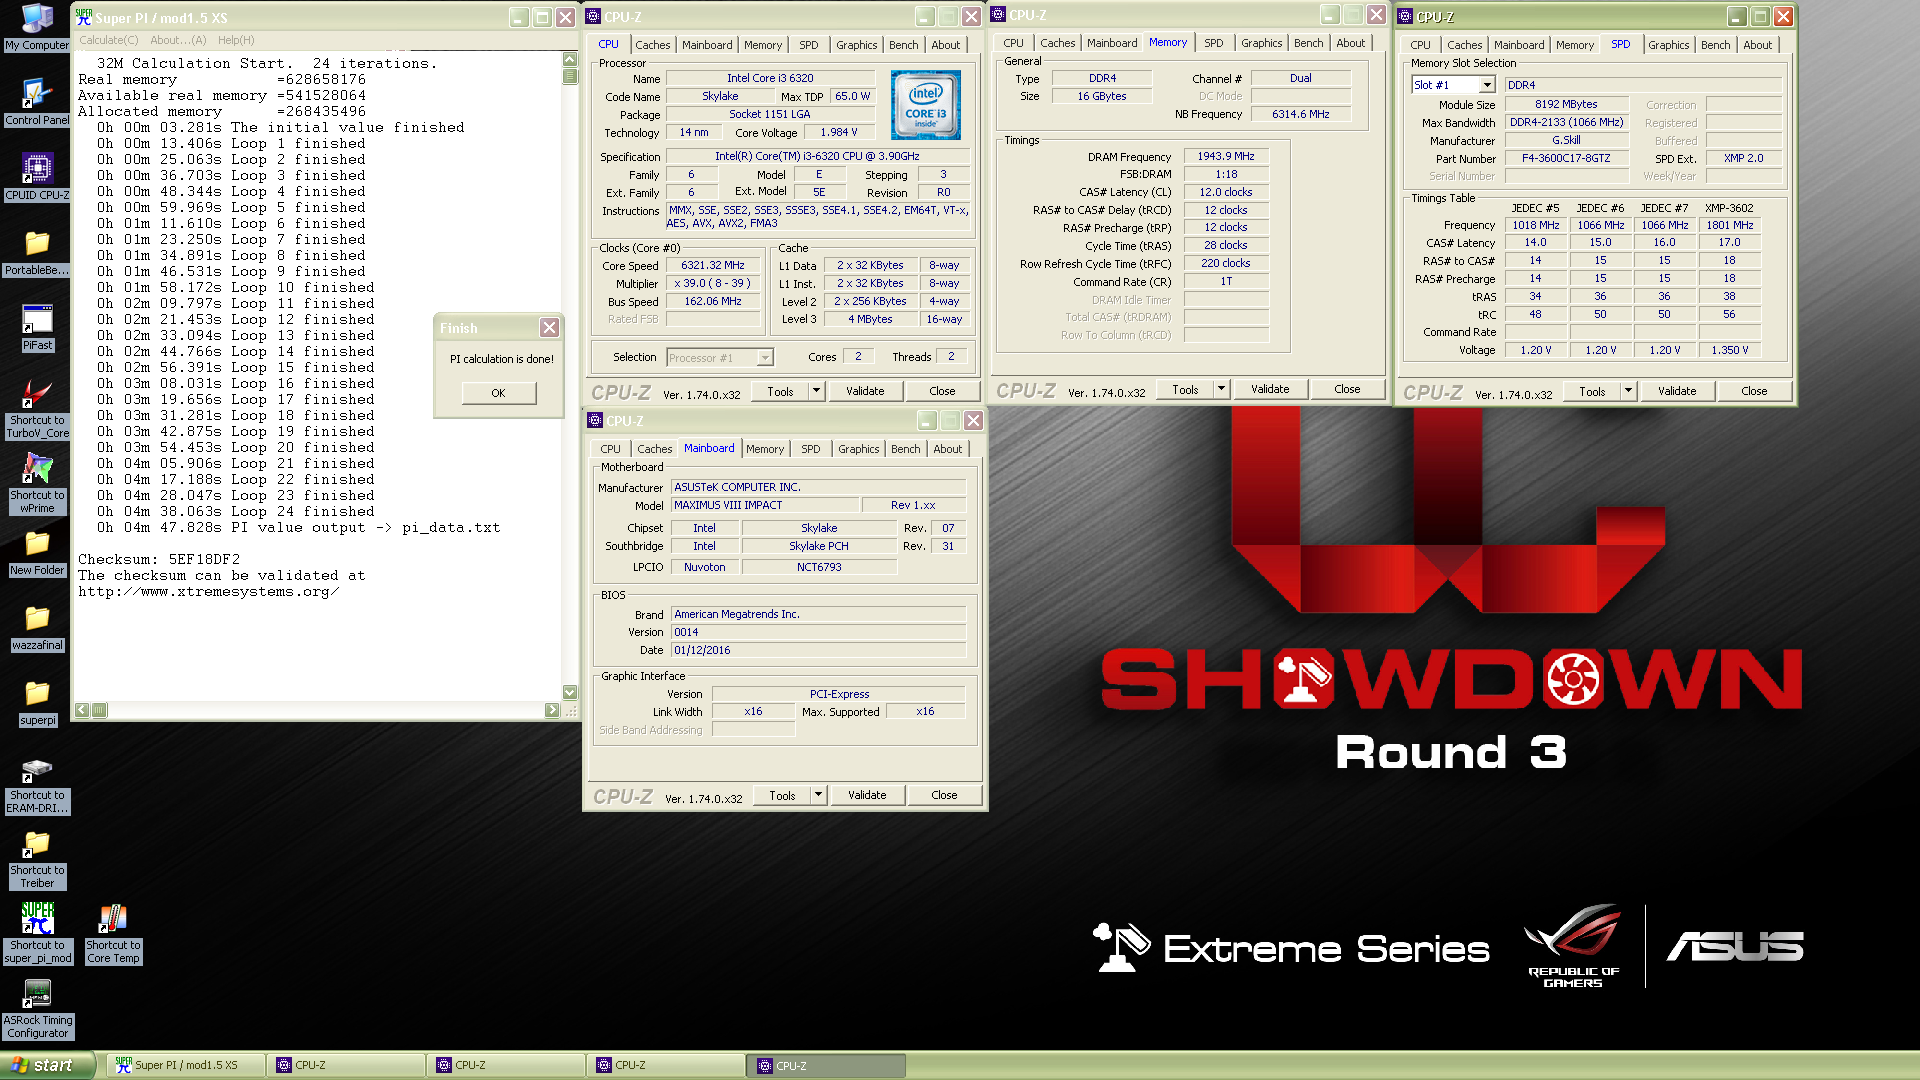Screen dimensions: 1920x1080
Task: Select the Memory tab in SPD window
Action: click(x=1574, y=45)
